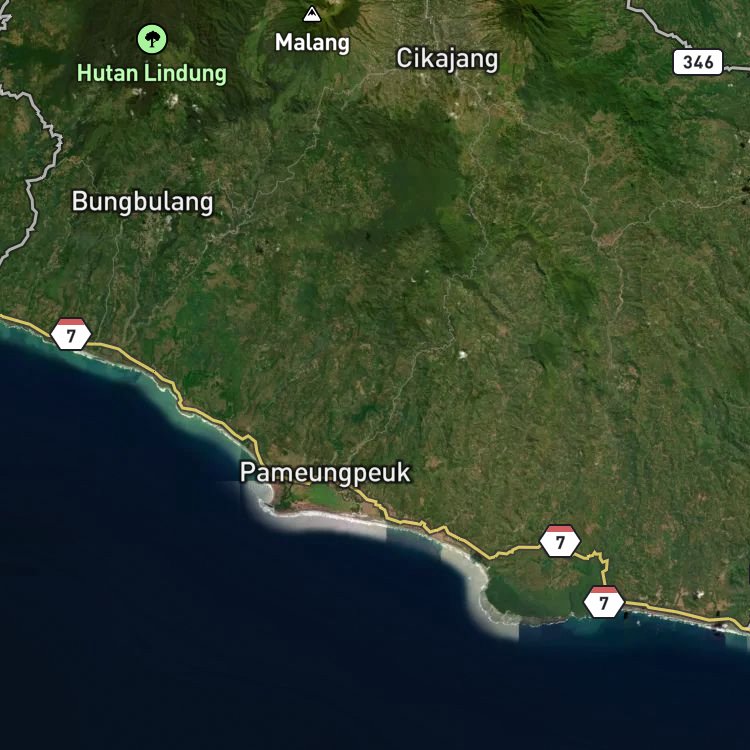Open the Hutan Lindung place label
This screenshot has height=750, width=750.
point(152,74)
